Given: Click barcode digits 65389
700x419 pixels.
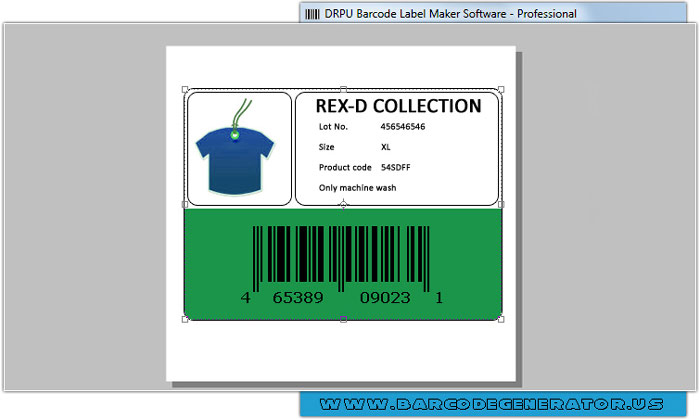Looking at the screenshot, I should pos(298,298).
